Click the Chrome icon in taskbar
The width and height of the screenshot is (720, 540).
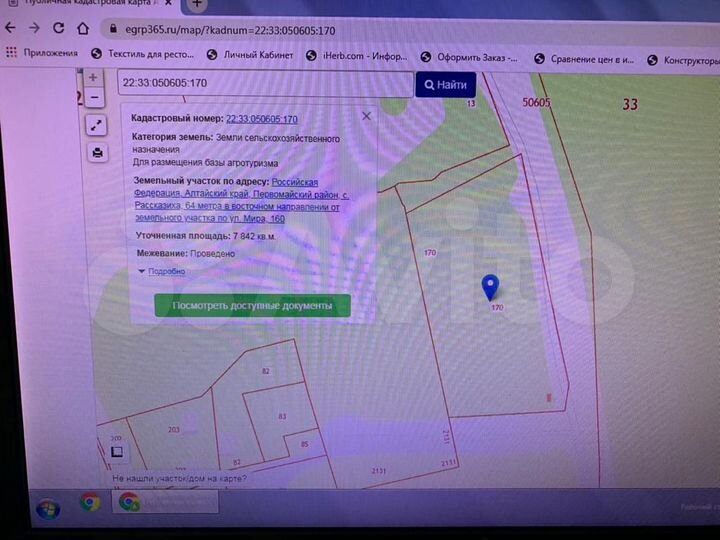(x=90, y=502)
